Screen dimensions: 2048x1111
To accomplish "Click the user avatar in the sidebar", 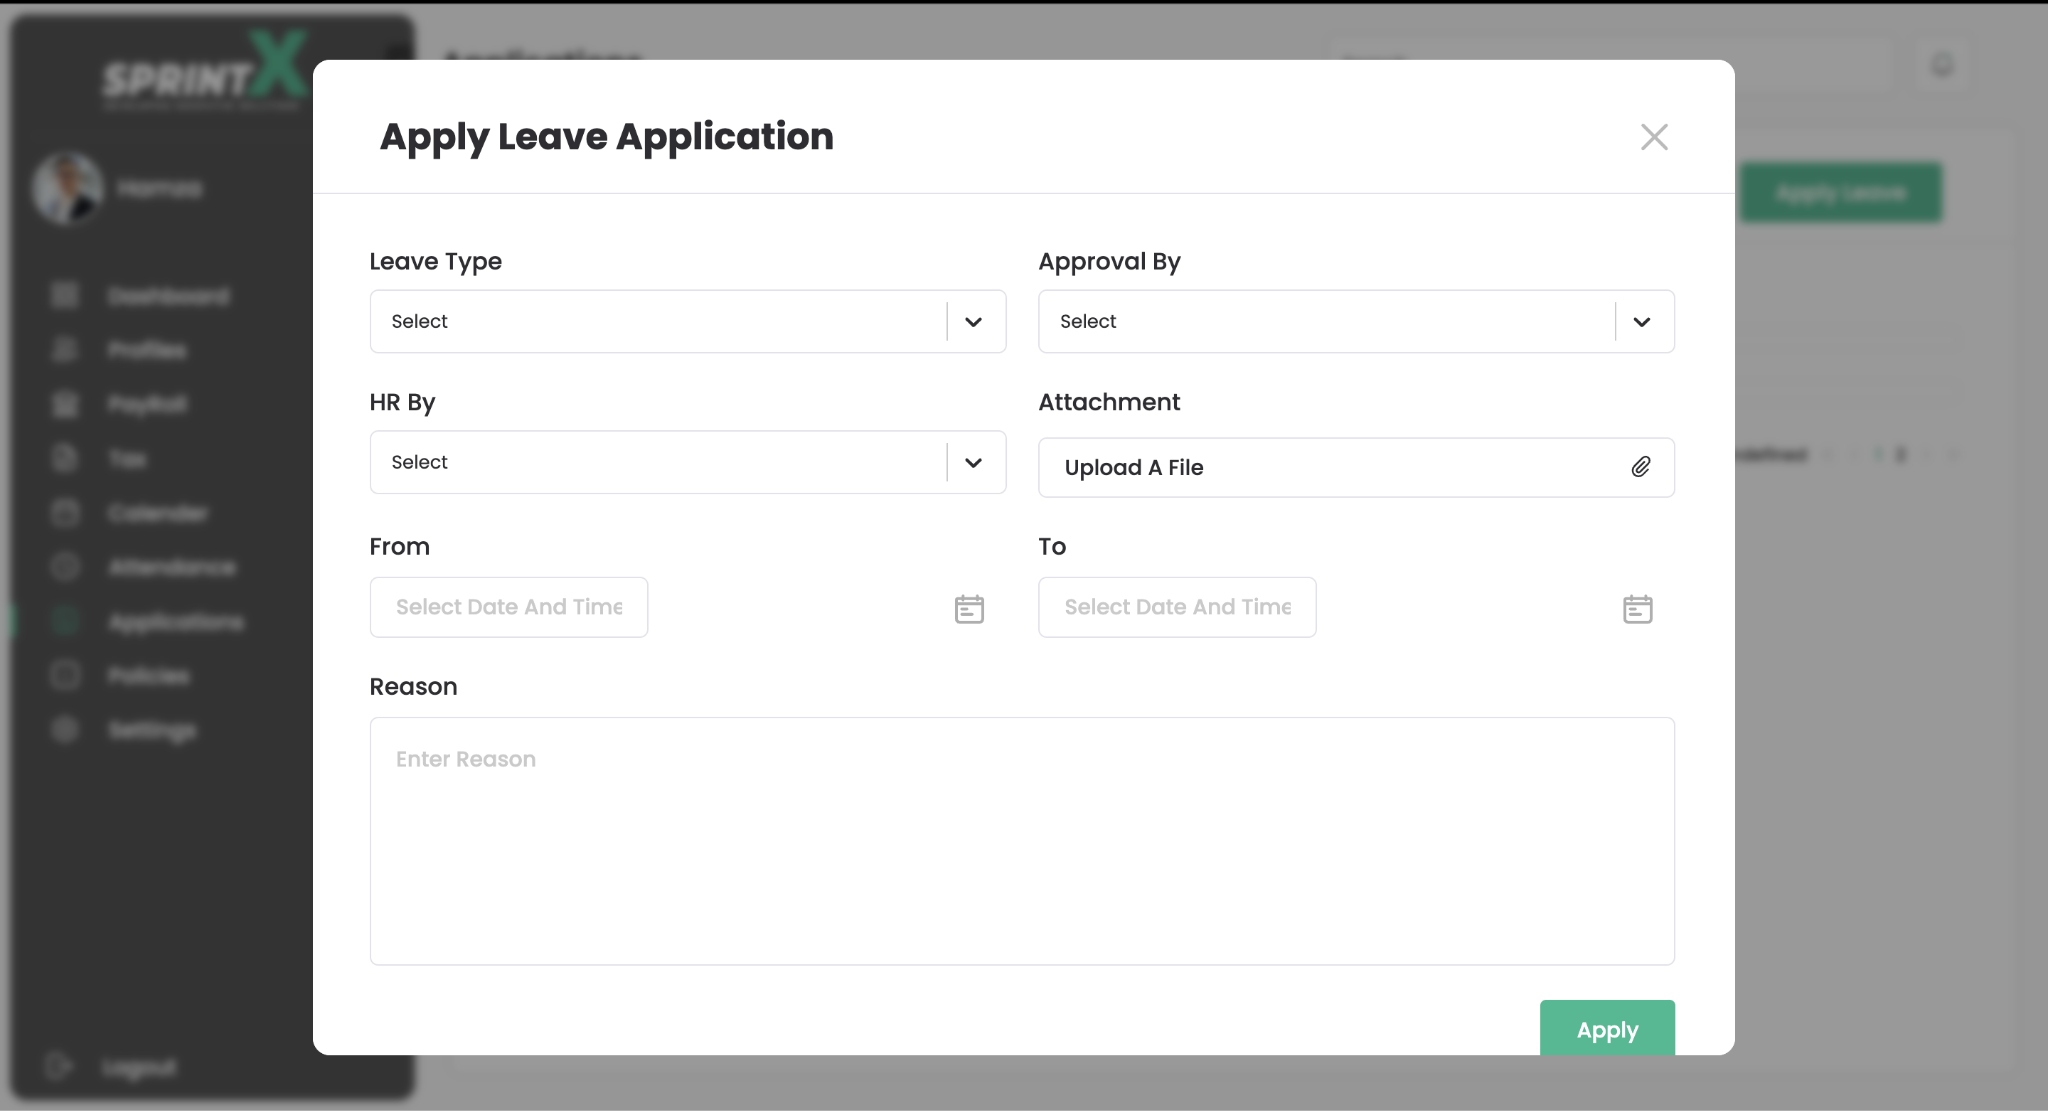I will click(x=67, y=188).
